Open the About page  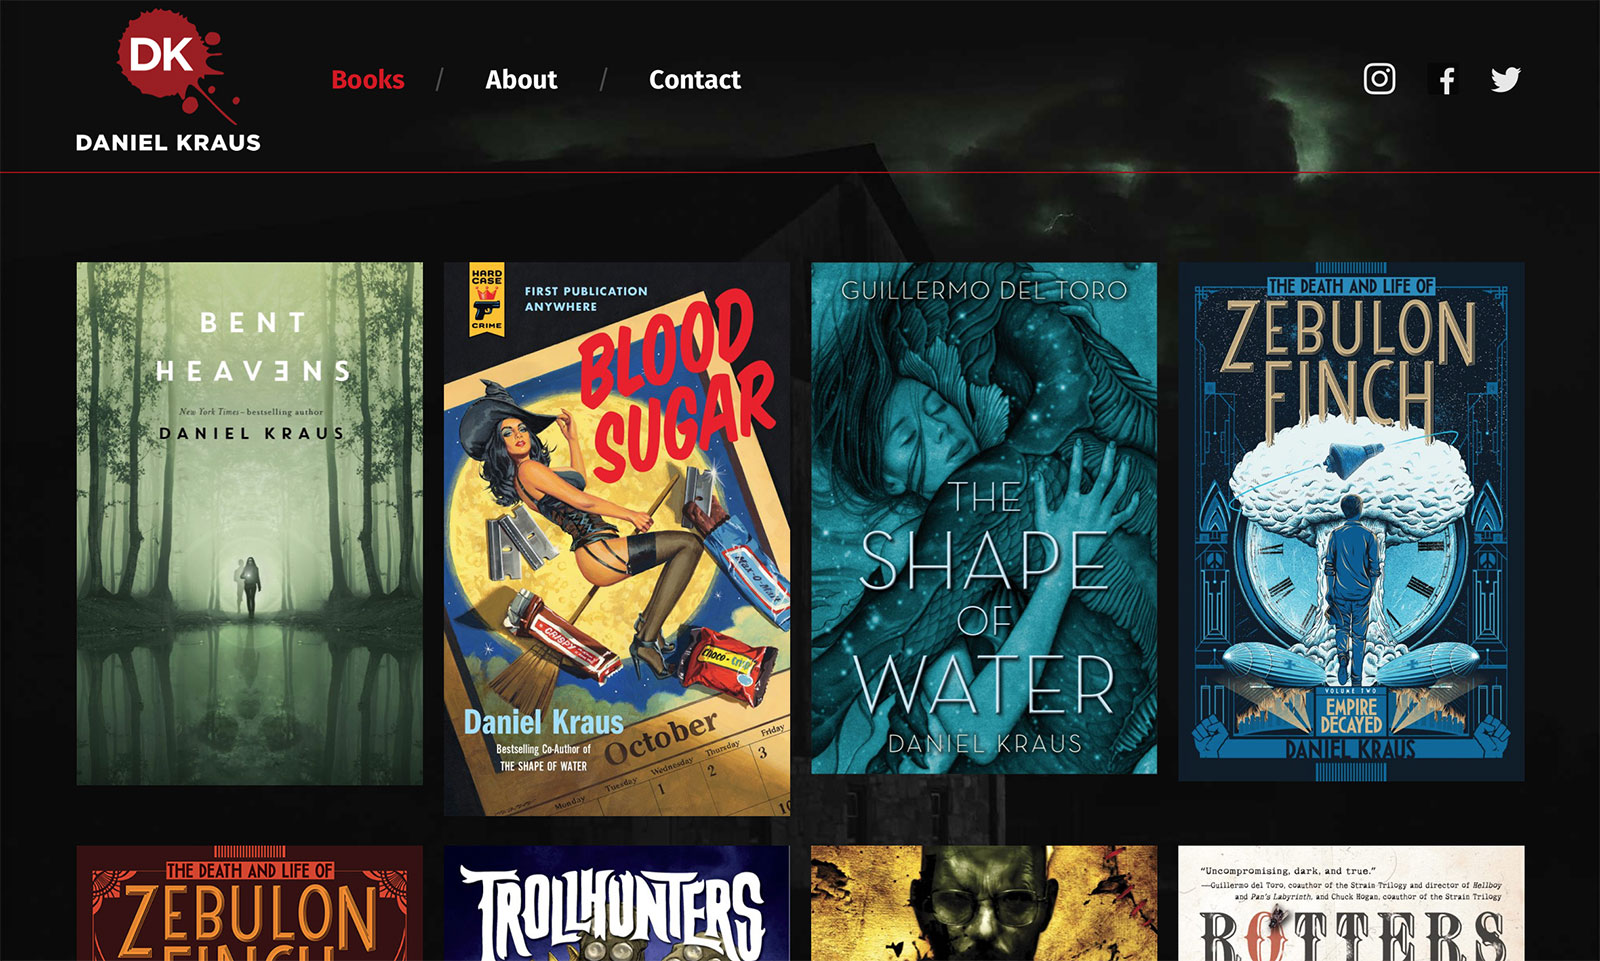(x=521, y=80)
